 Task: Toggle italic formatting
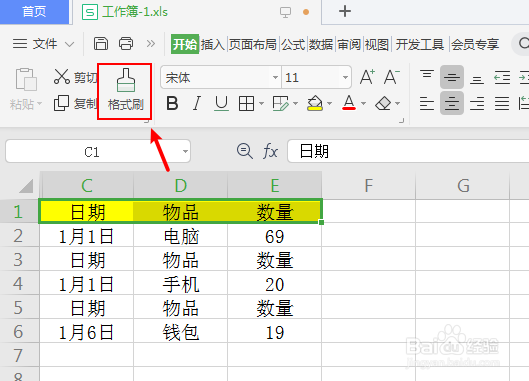click(x=197, y=103)
